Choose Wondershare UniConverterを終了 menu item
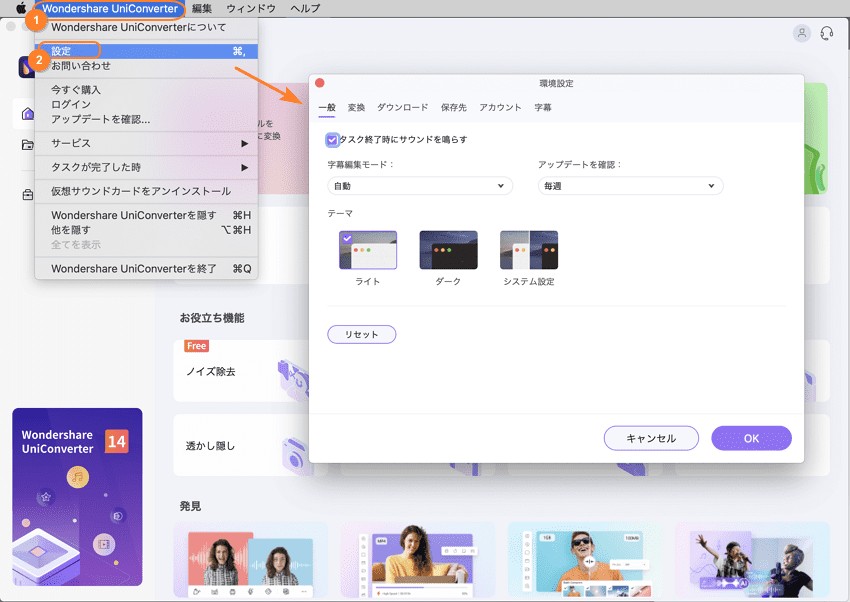Viewport: 850px width, 602px height. tap(146, 269)
